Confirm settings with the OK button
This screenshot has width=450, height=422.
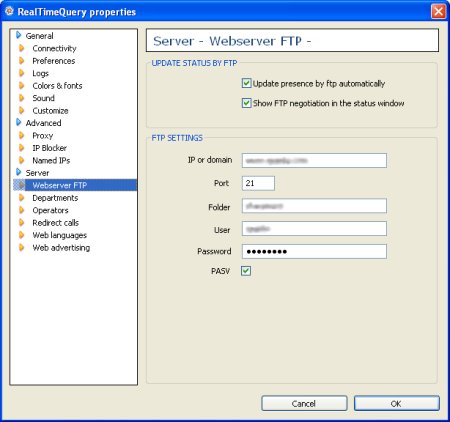pyautogui.click(x=396, y=404)
